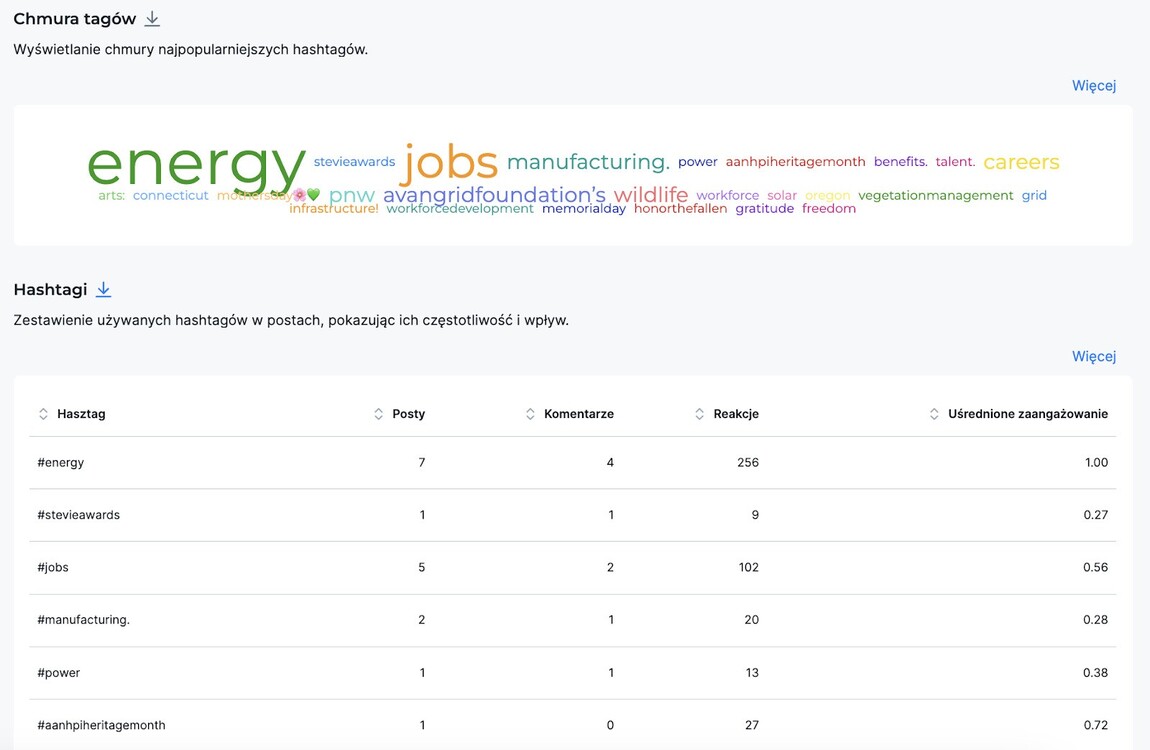Image resolution: width=1150 pixels, height=750 pixels.
Task: Click 'arts:' tag in the cloud
Action: pos(111,196)
